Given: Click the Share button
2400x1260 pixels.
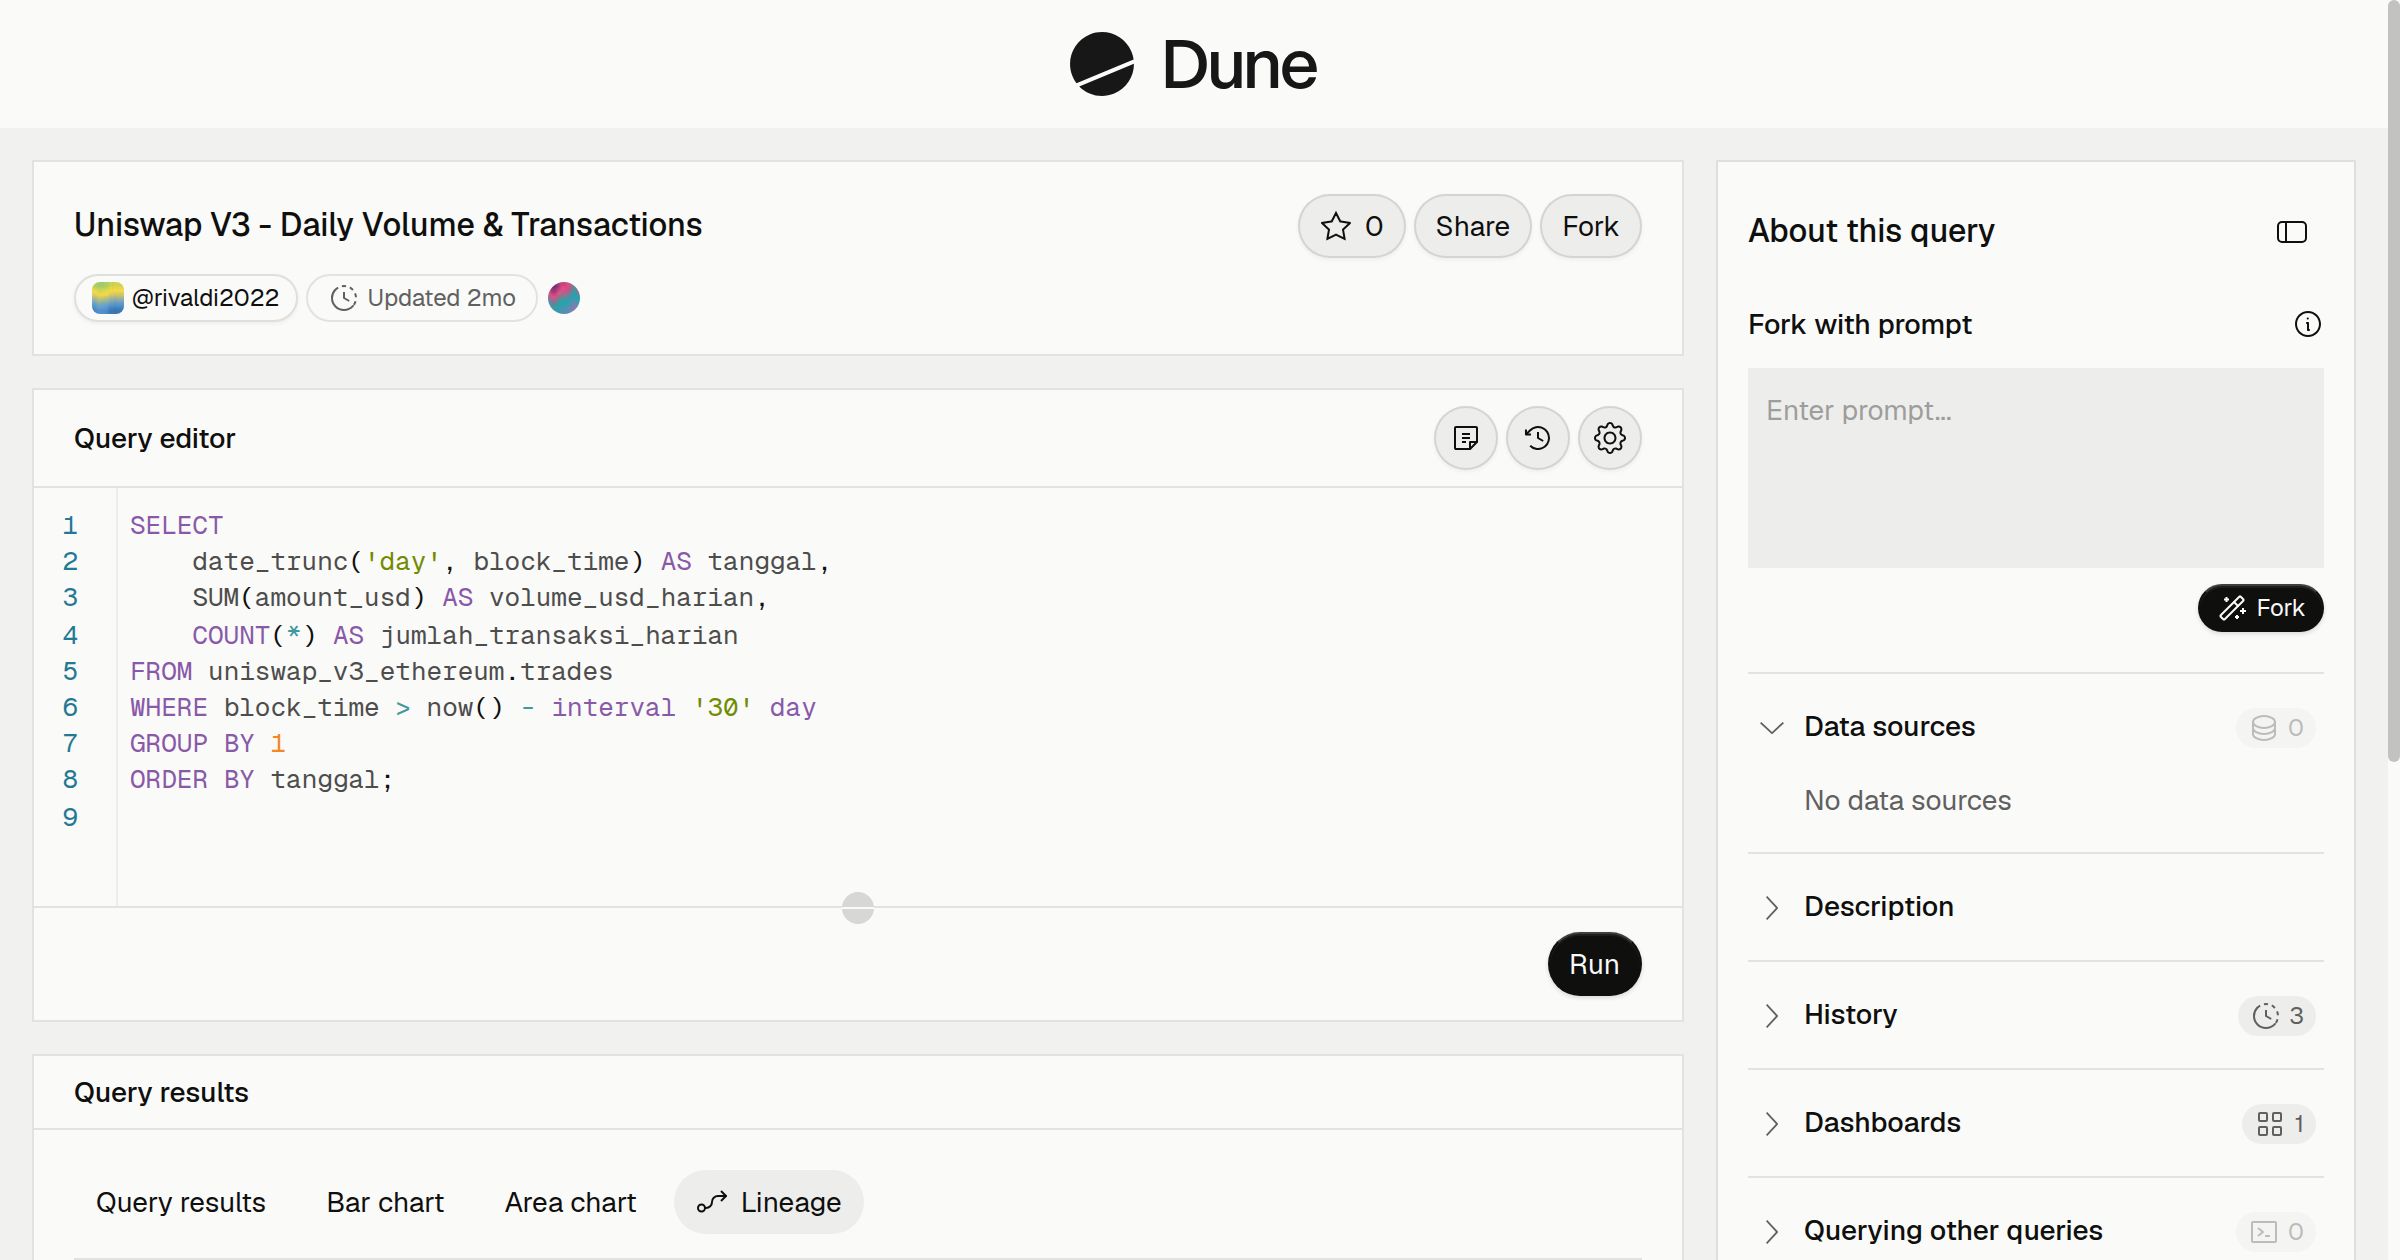Looking at the screenshot, I should (1472, 226).
